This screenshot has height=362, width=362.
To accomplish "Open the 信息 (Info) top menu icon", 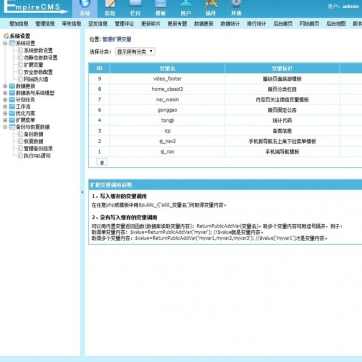I will pyautogui.click(x=110, y=8).
